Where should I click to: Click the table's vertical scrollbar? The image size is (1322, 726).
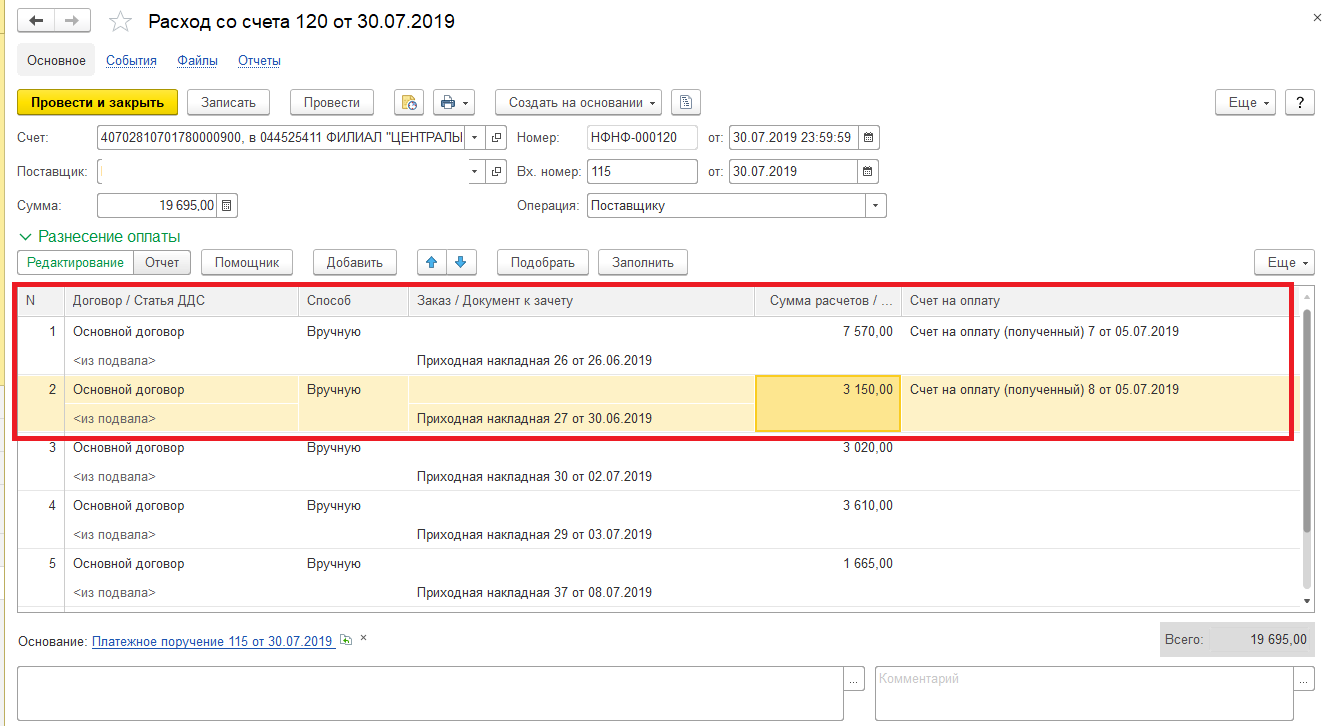(1306, 420)
